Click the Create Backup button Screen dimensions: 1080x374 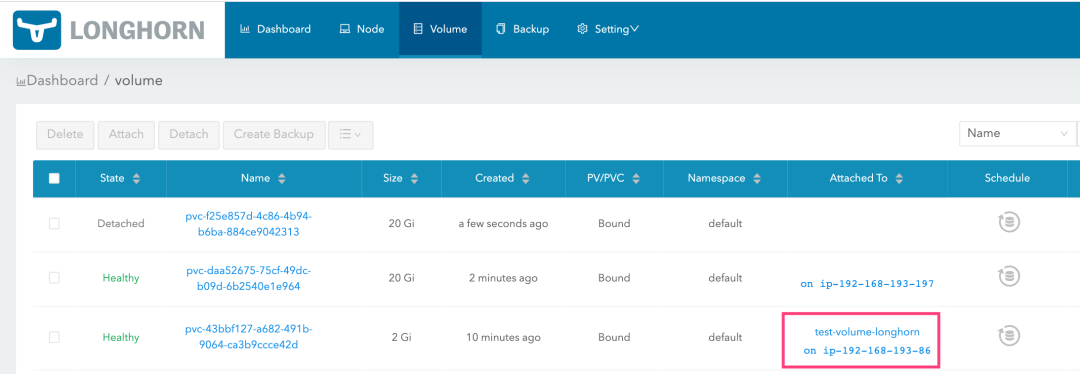tap(273, 134)
